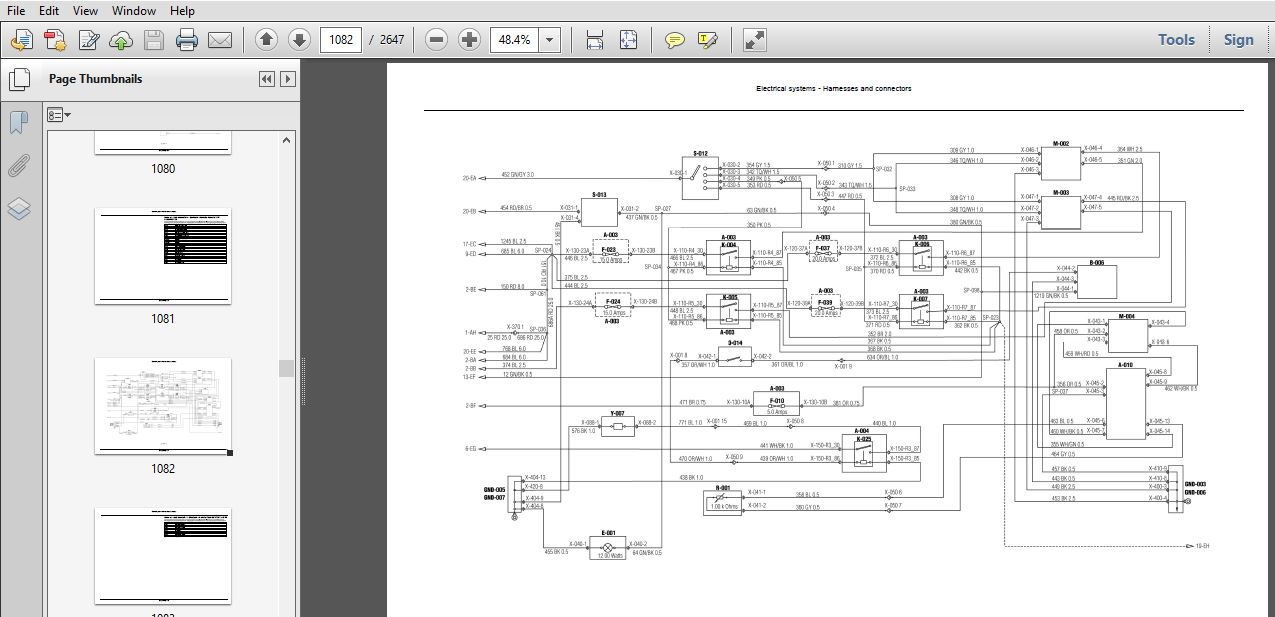1275x617 pixels.
Task: Open the Layers navigation panel
Action: tap(19, 209)
